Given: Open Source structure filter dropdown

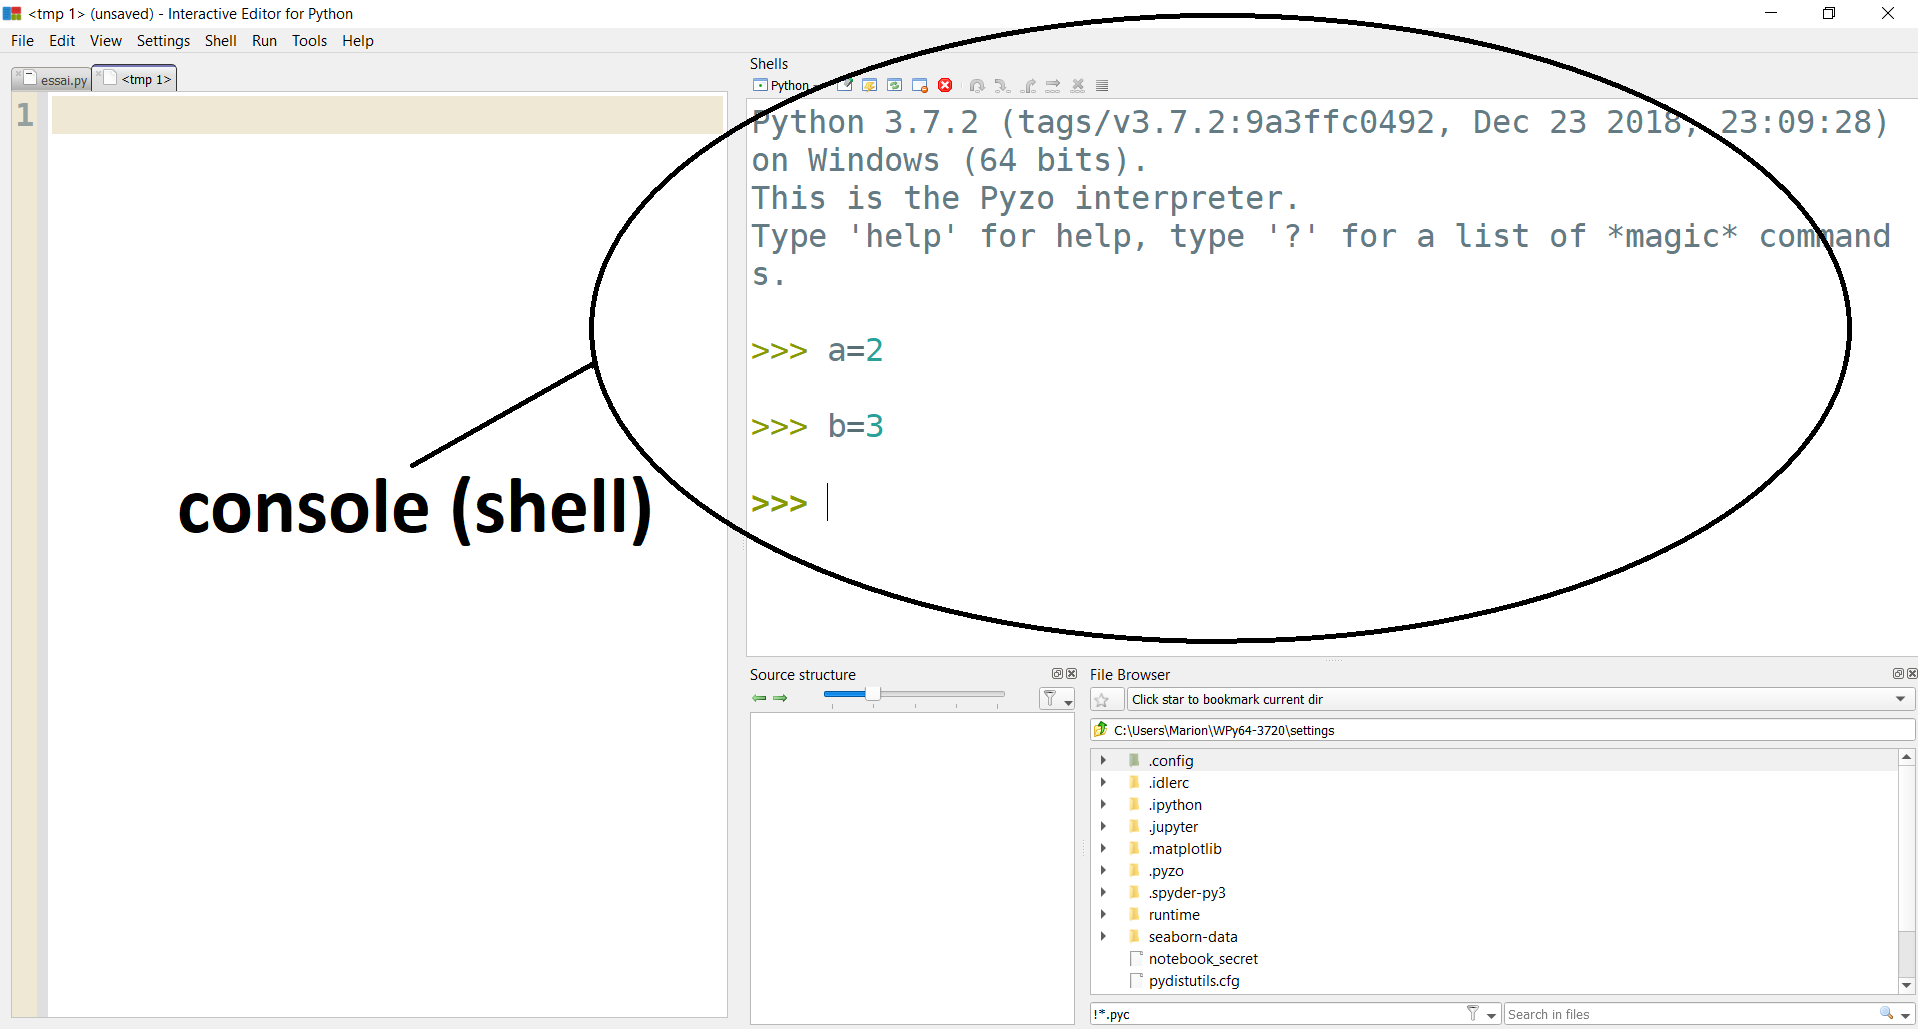Looking at the screenshot, I should (1056, 699).
